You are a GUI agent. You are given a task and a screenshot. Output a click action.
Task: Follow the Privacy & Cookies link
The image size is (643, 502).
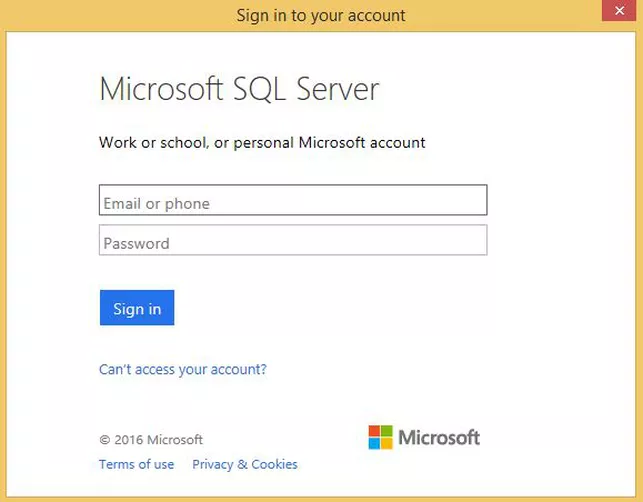point(244,464)
